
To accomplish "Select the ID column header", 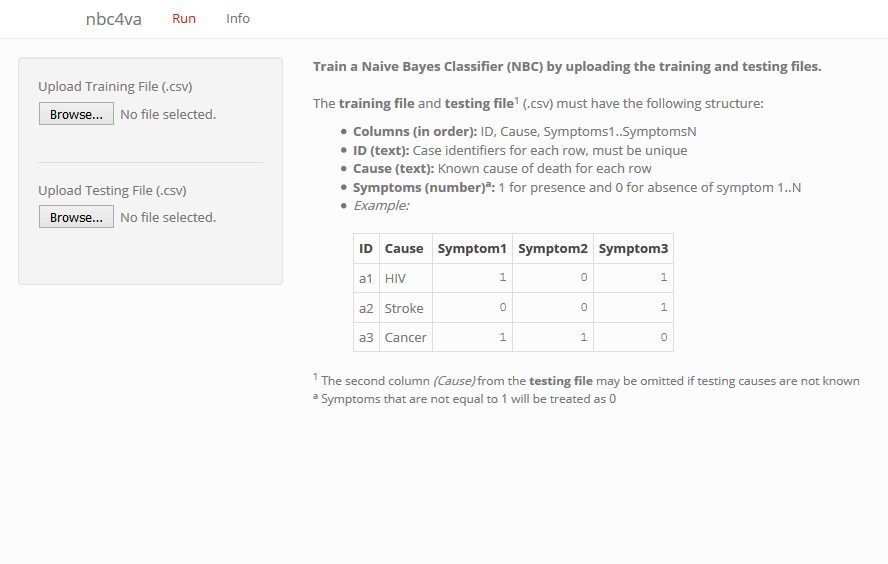I will point(366,248).
